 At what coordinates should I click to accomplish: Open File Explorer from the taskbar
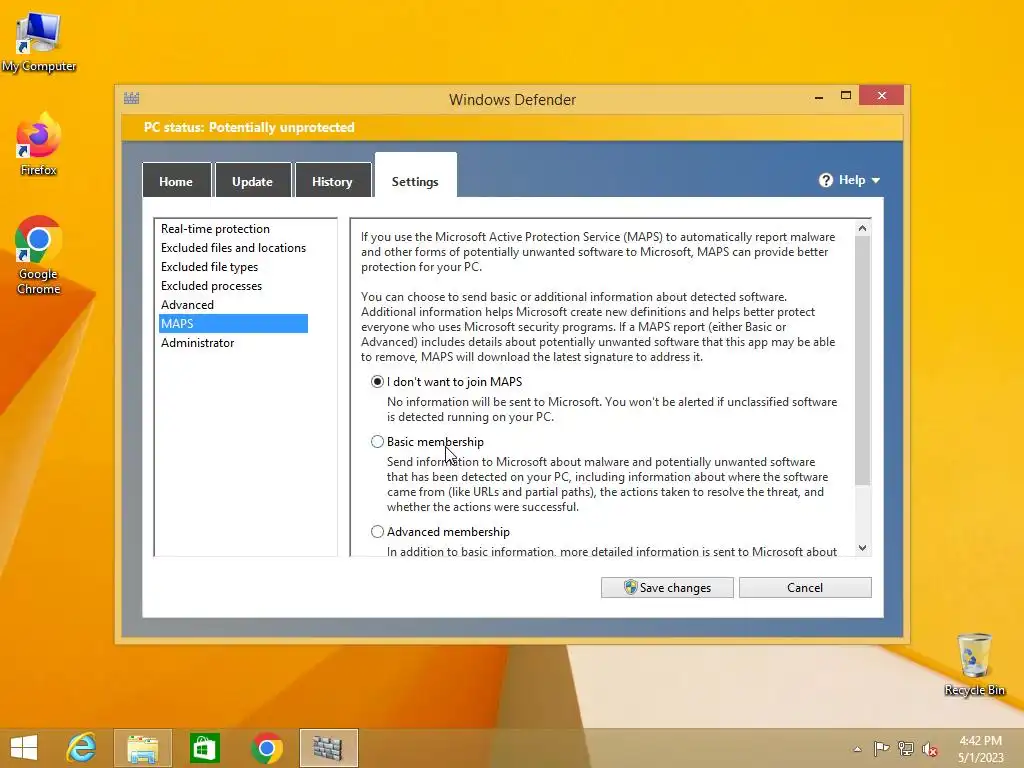click(x=143, y=748)
